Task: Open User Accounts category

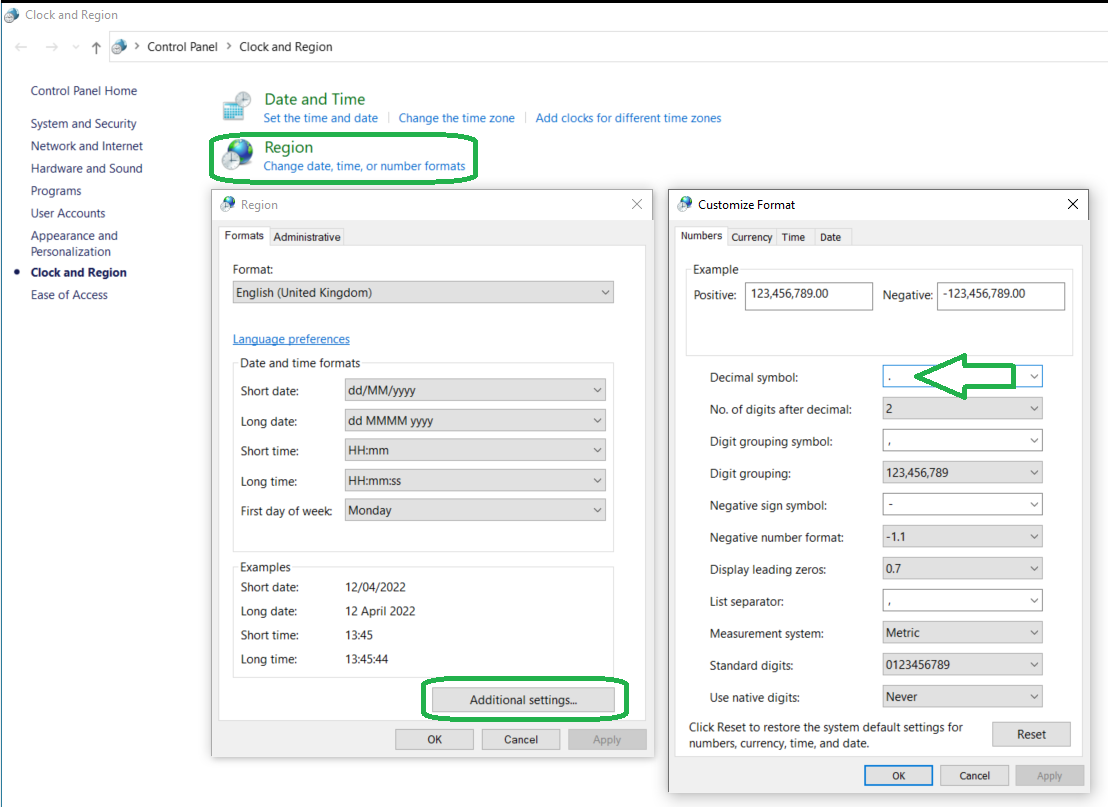Action: (68, 213)
